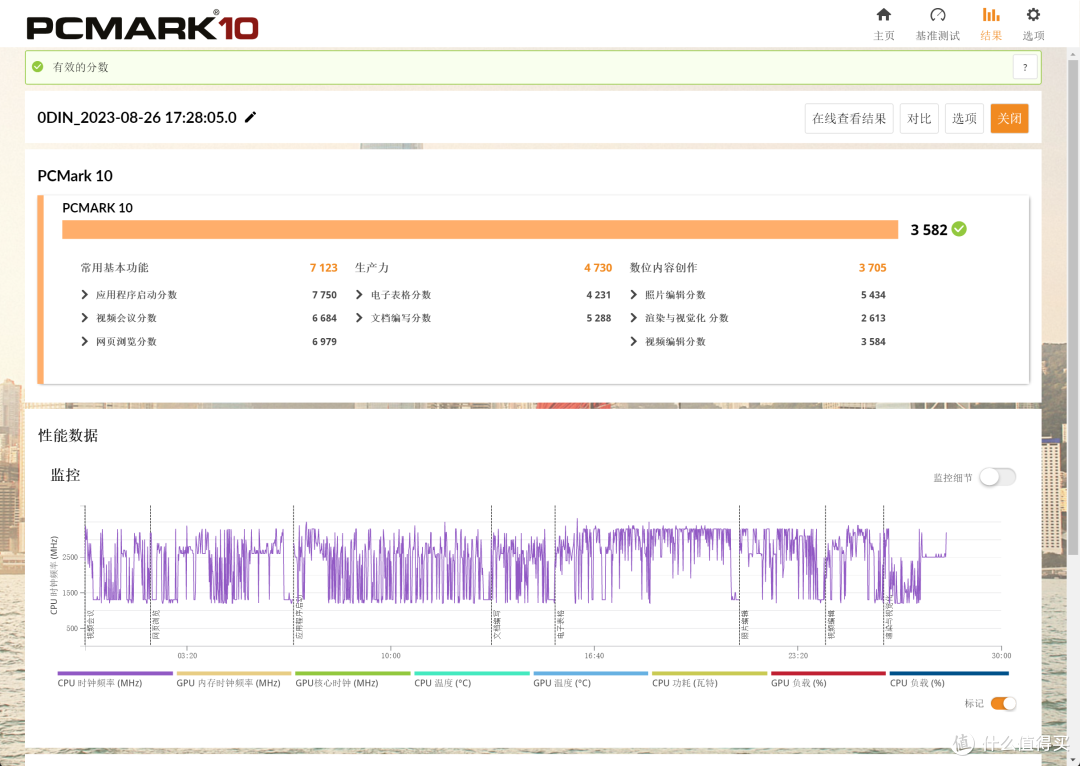The height and width of the screenshot is (766, 1080).
Task: Click the PCMark 10 logo
Action: (x=142, y=27)
